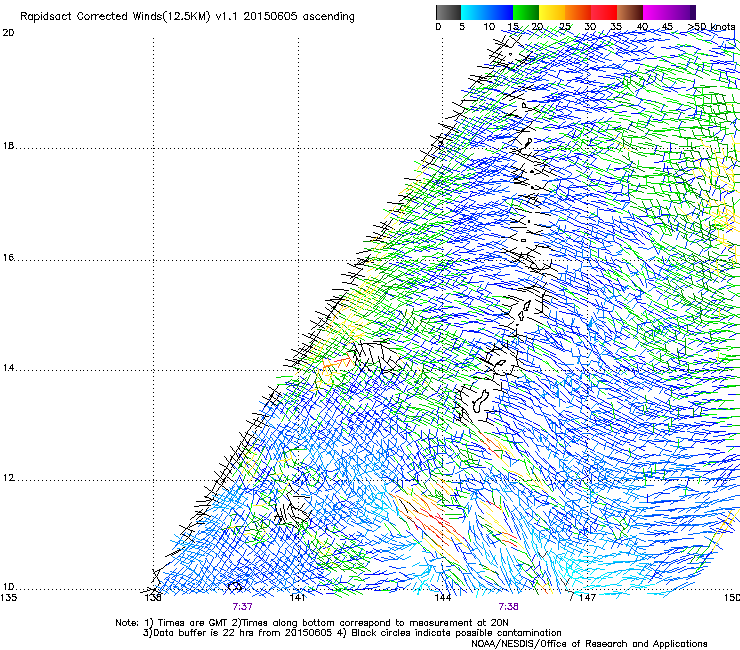Click the latitude label 20

8,33
